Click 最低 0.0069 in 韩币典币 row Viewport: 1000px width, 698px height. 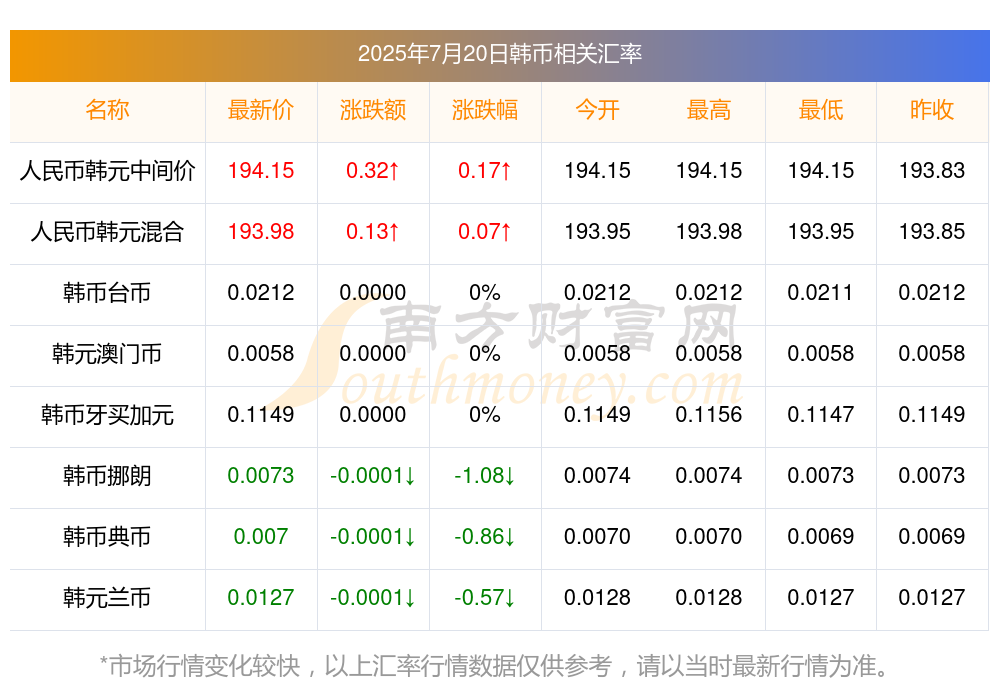tap(821, 537)
